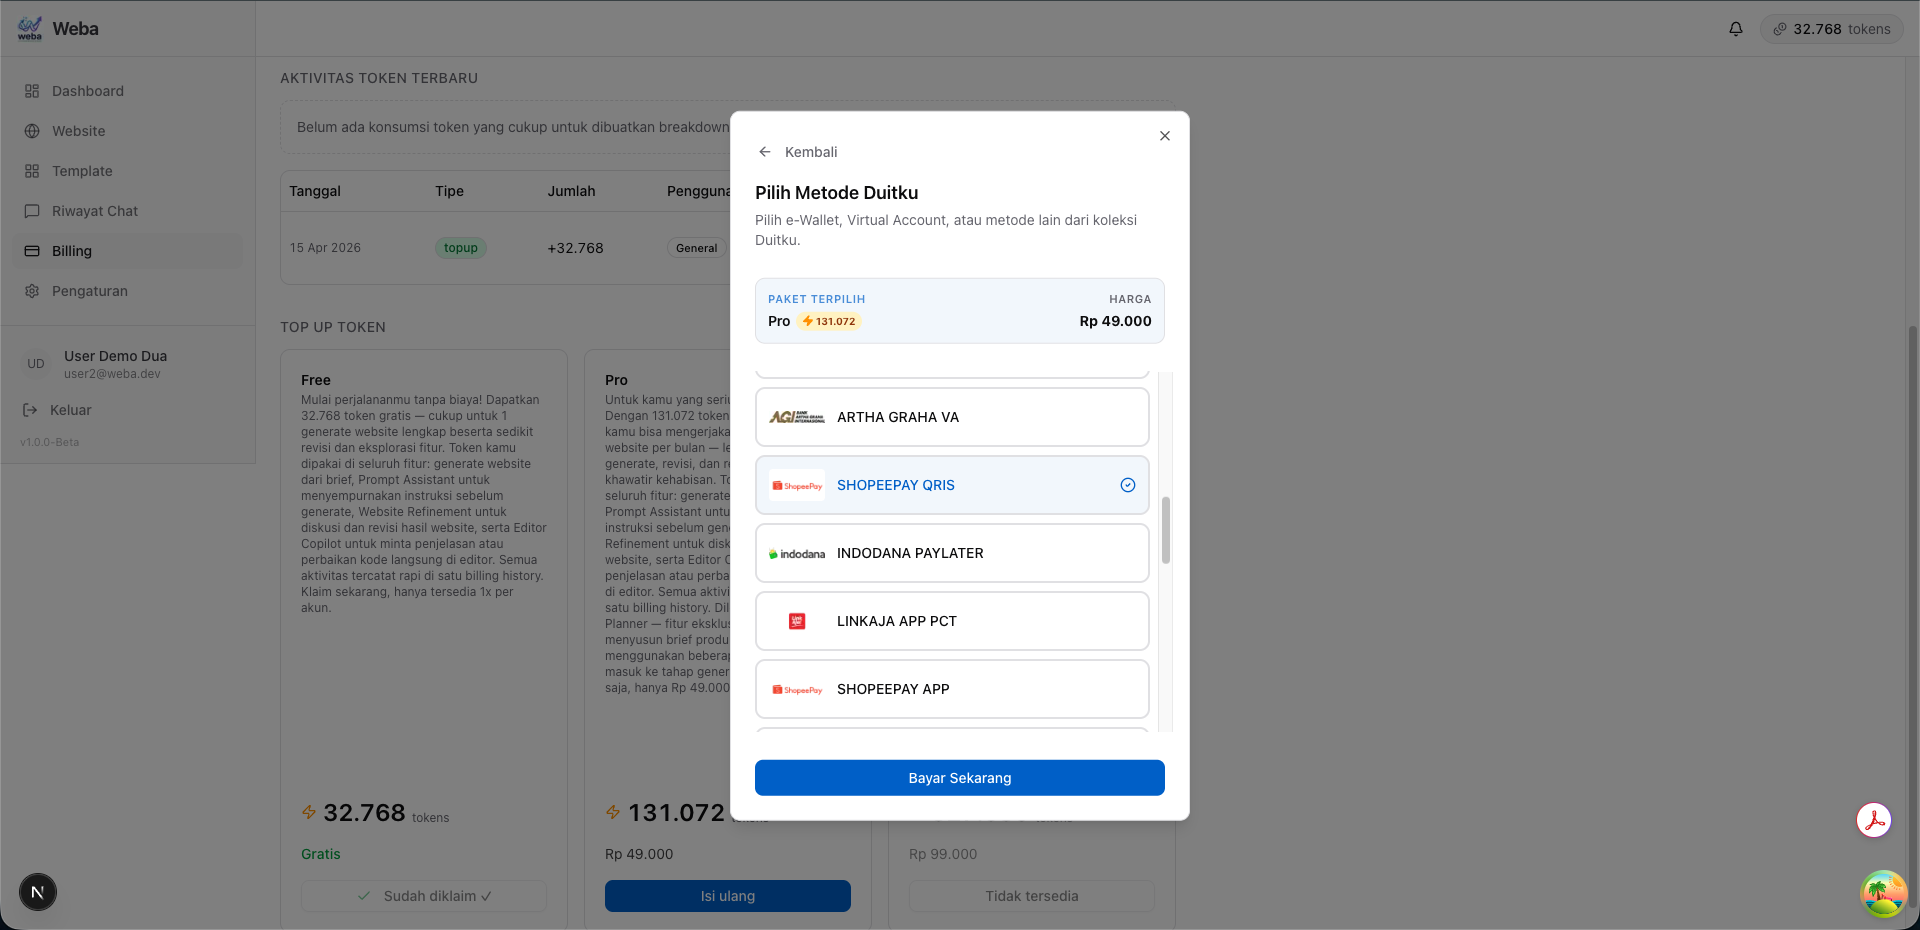Click the Template grid icon
Screen dimensions: 1920x930
coord(32,171)
